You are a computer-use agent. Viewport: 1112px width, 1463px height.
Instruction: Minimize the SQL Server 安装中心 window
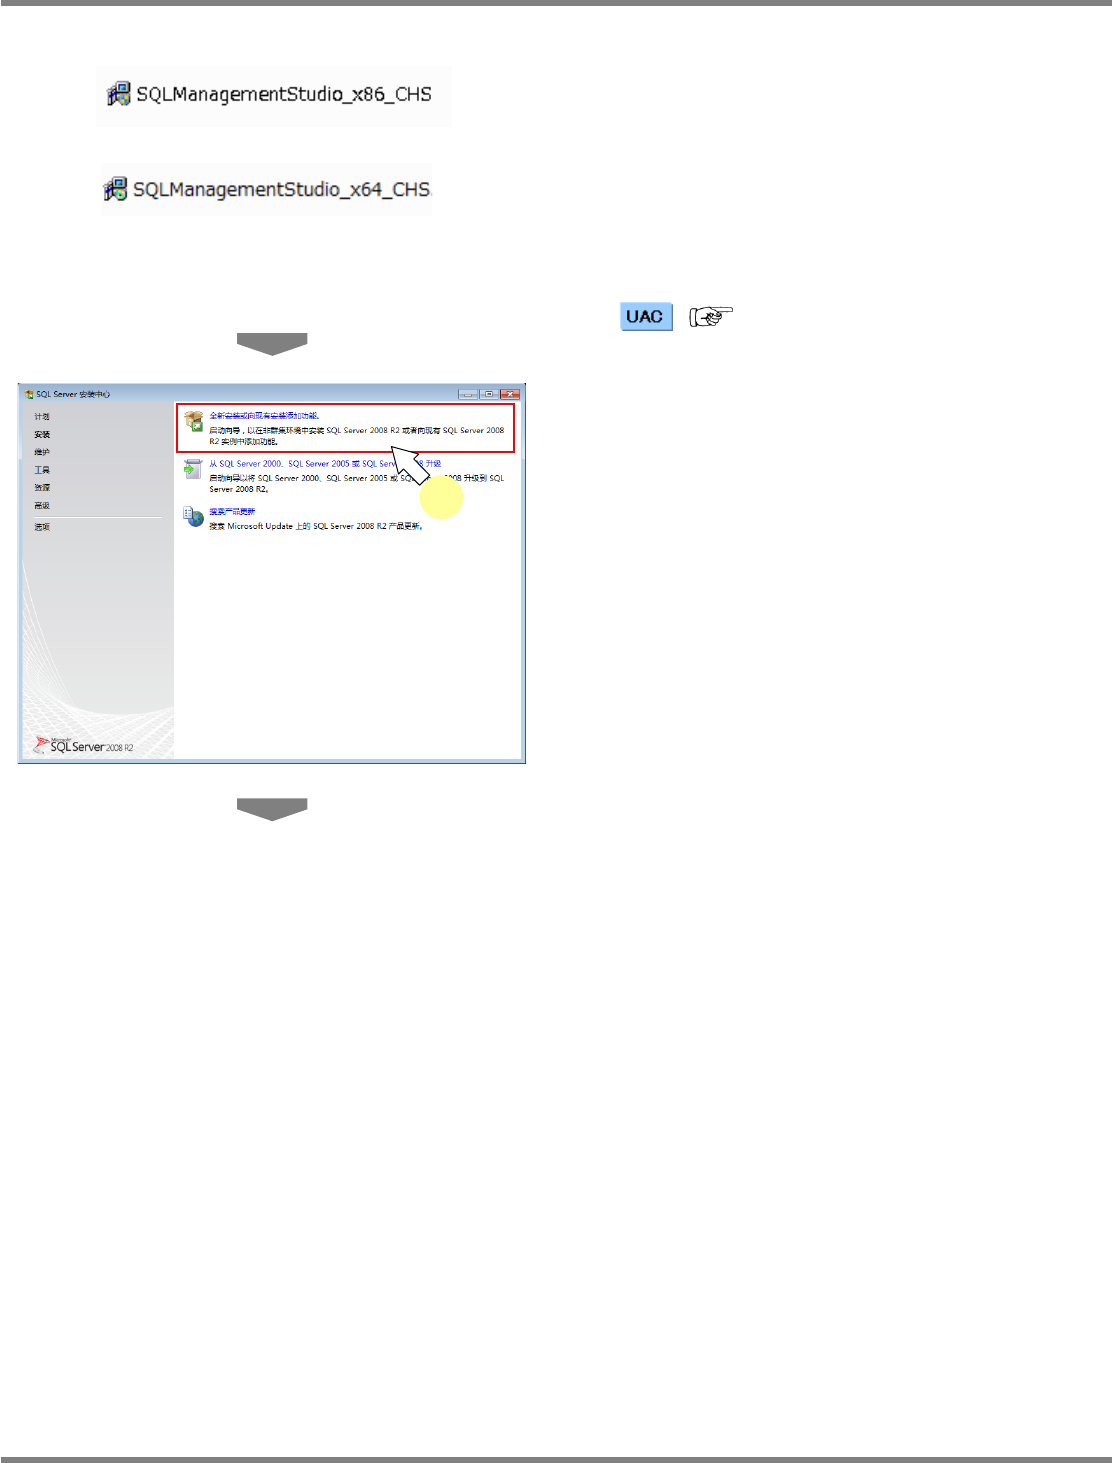(468, 394)
